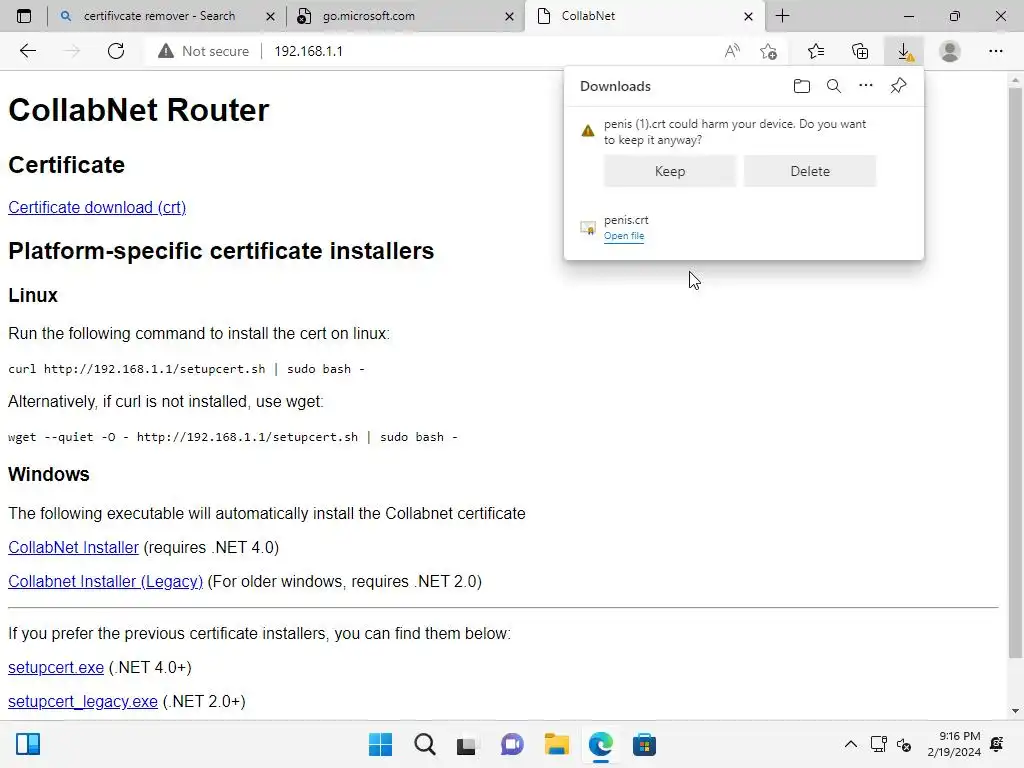
Task: Add this page to favorites star icon
Action: pyautogui.click(x=769, y=51)
